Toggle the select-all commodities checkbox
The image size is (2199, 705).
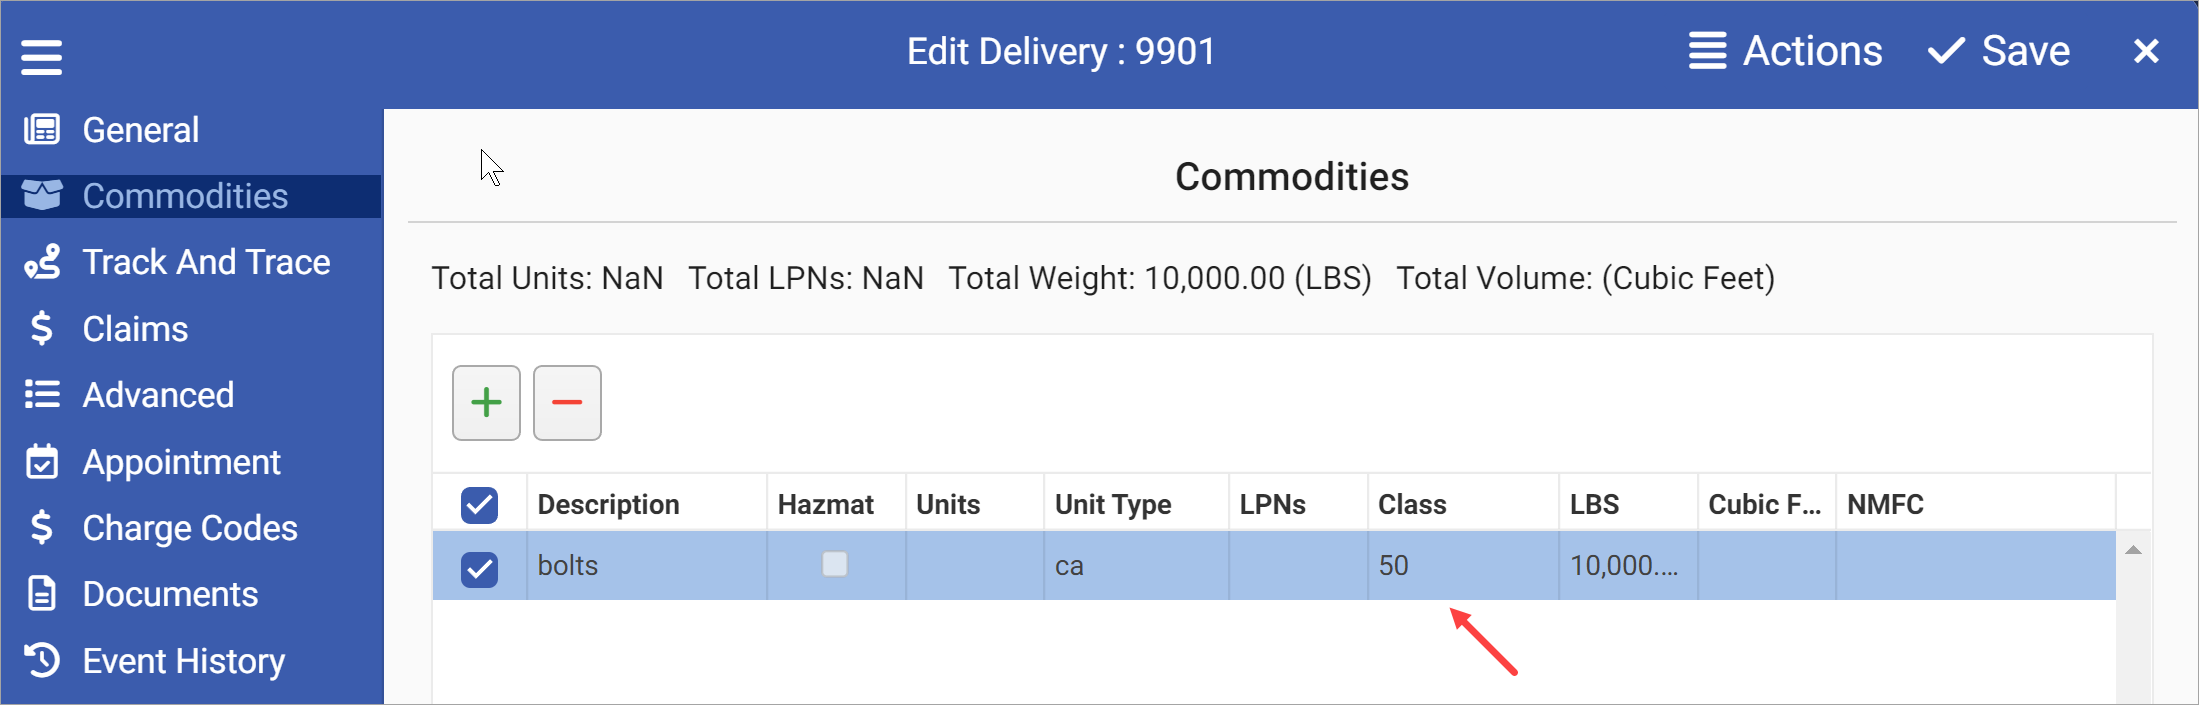pos(480,506)
